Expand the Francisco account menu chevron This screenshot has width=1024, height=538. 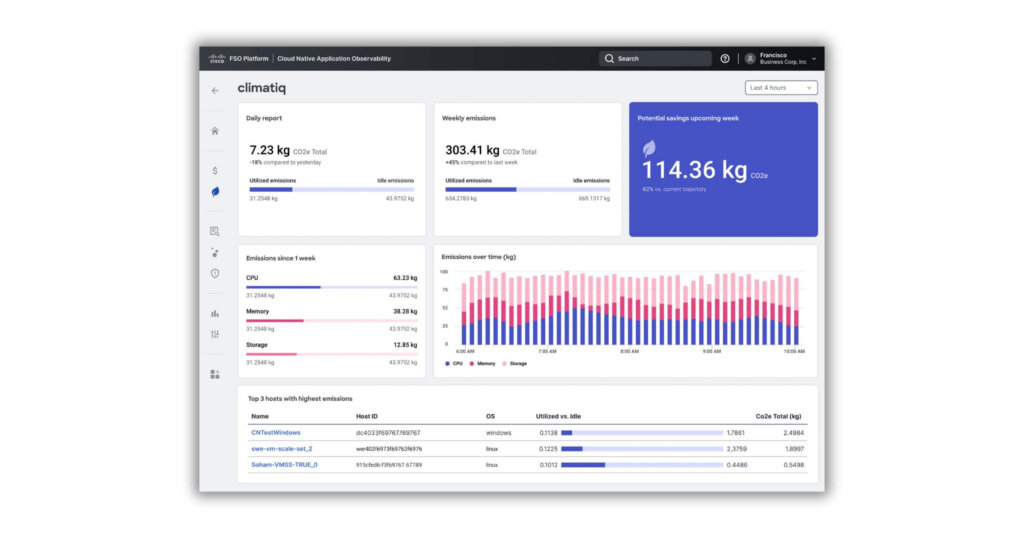click(x=814, y=59)
